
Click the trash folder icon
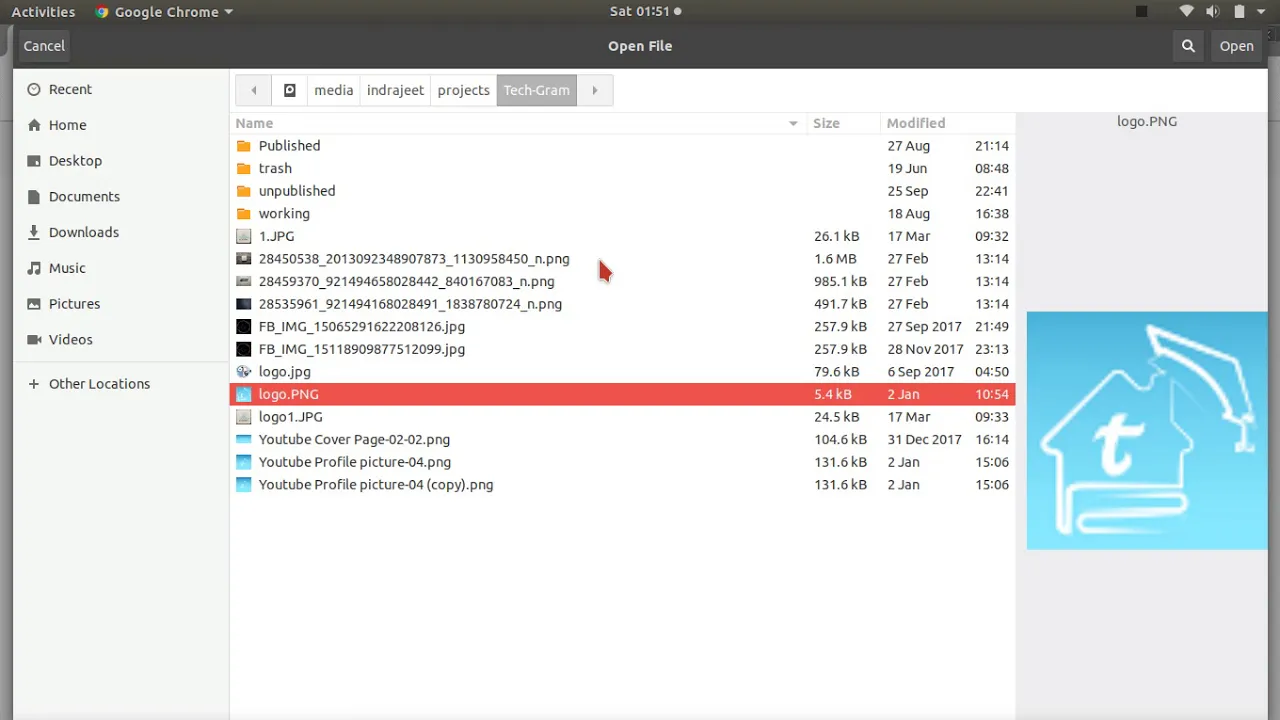click(x=243, y=168)
